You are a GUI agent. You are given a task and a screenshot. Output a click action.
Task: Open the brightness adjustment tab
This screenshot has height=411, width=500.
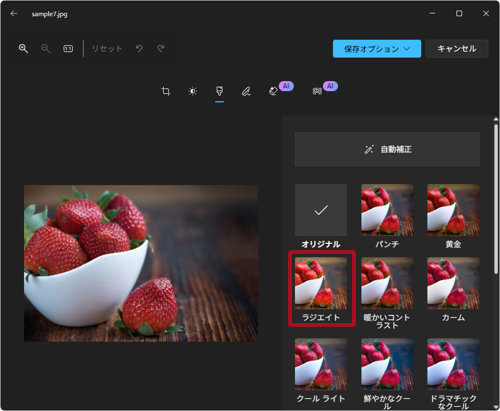pyautogui.click(x=193, y=91)
